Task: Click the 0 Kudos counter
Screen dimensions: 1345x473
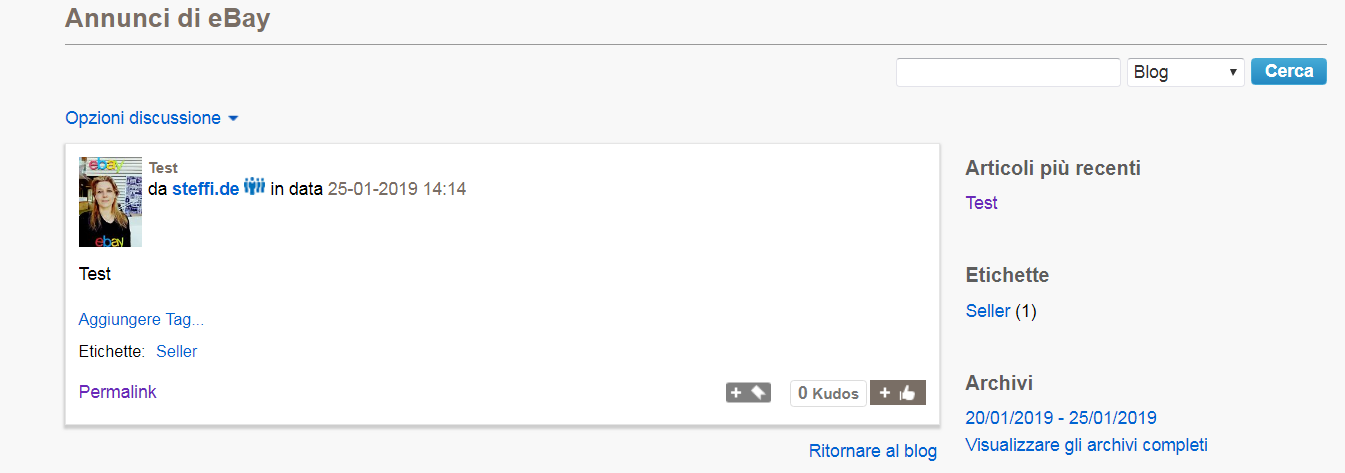Action: (828, 394)
